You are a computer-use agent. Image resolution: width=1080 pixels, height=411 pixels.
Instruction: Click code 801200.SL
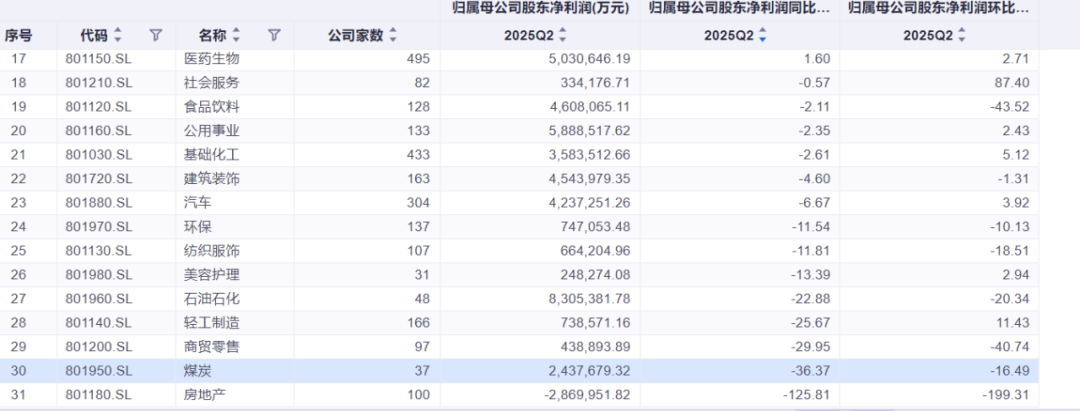click(x=98, y=347)
